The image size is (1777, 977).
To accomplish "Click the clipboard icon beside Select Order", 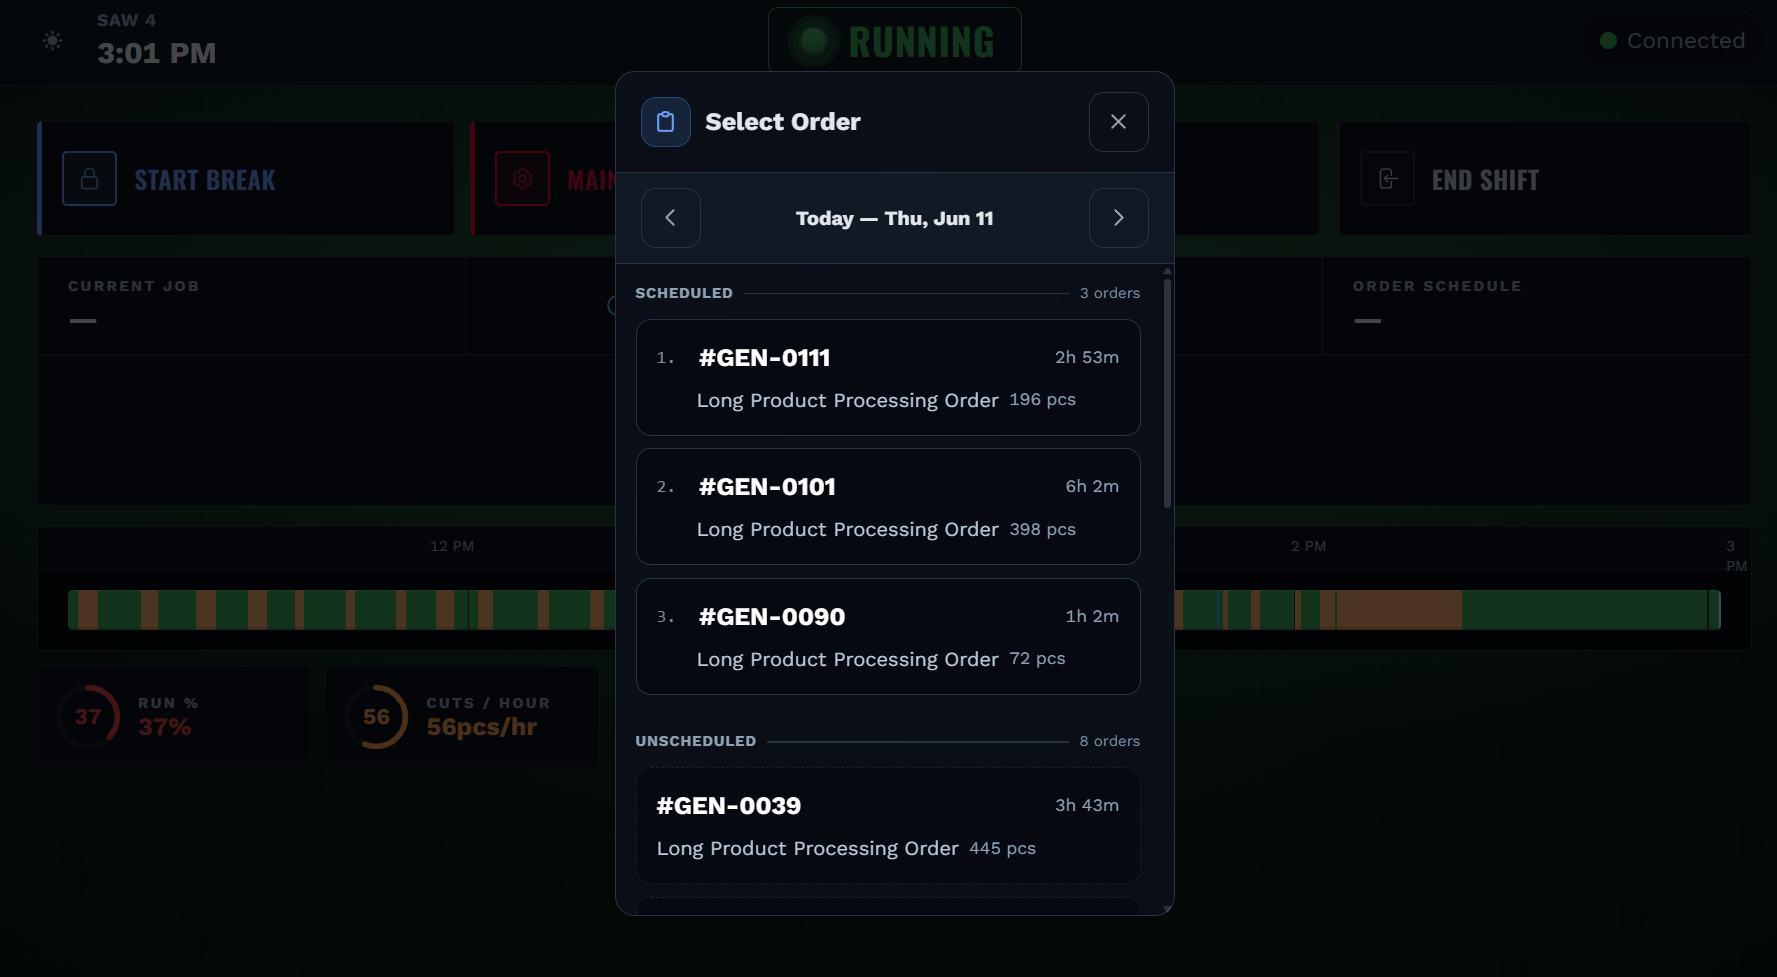I will coord(665,122).
